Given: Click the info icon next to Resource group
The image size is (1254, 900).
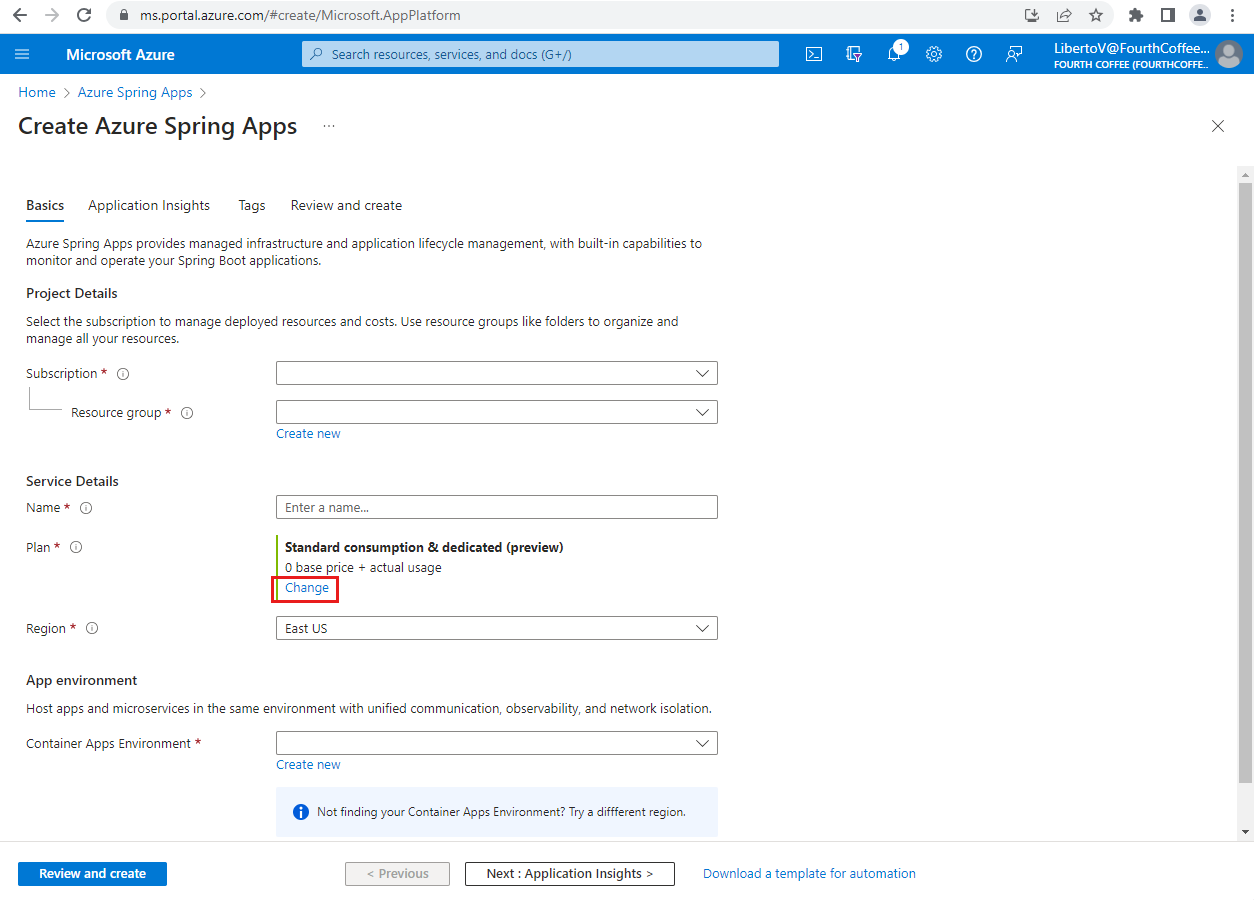Looking at the screenshot, I should pyautogui.click(x=187, y=413).
